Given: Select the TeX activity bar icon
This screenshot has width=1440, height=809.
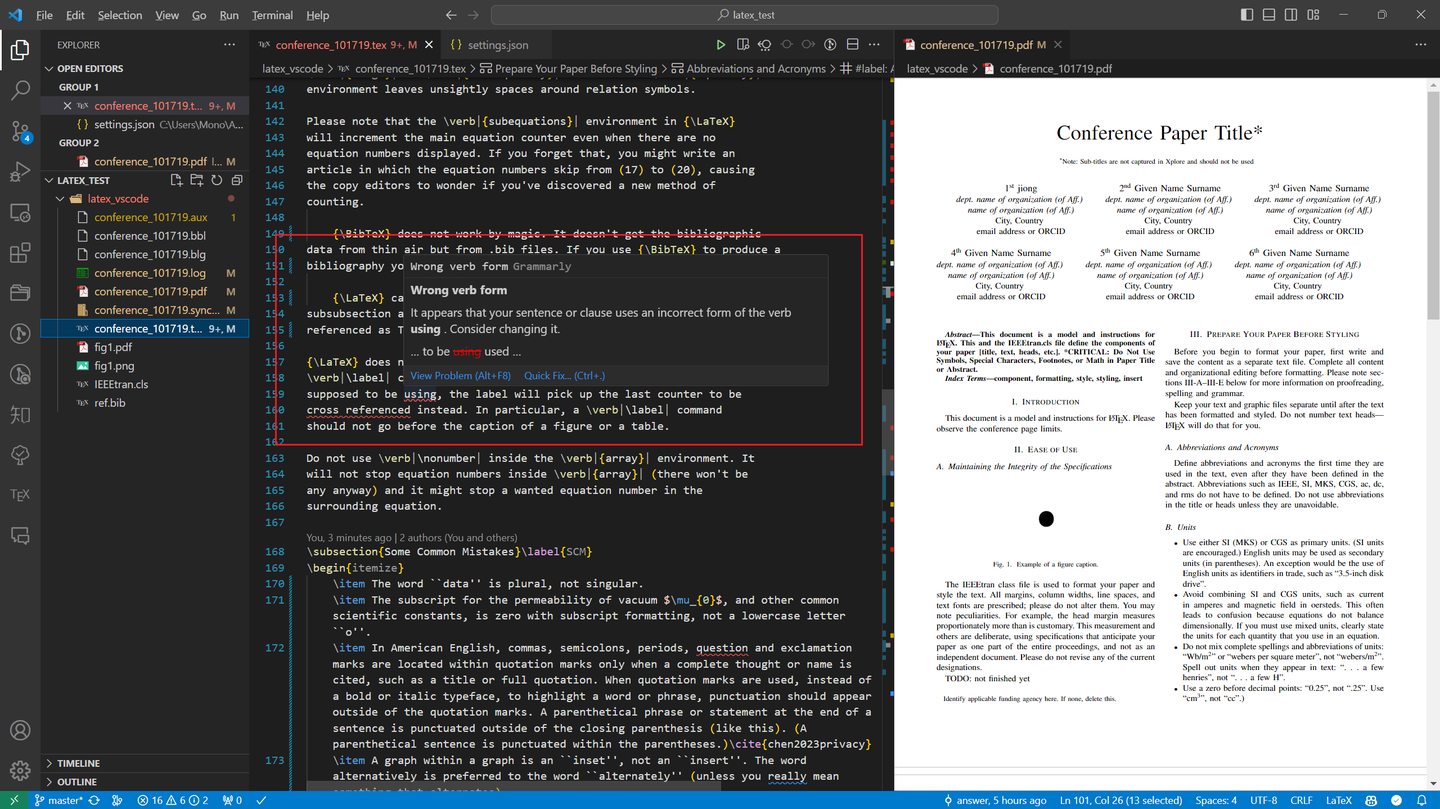Looking at the screenshot, I should (x=20, y=493).
